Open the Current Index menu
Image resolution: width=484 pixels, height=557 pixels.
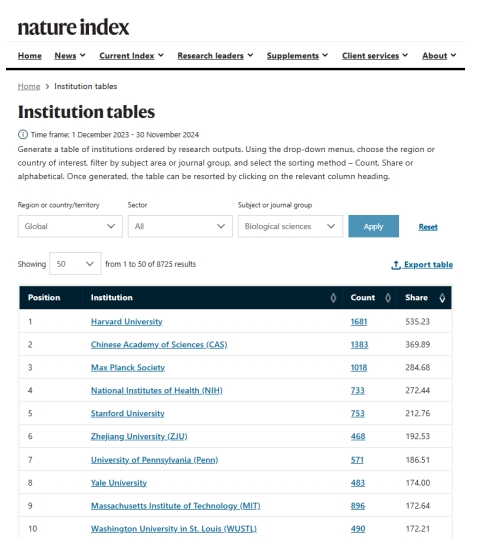(x=131, y=56)
